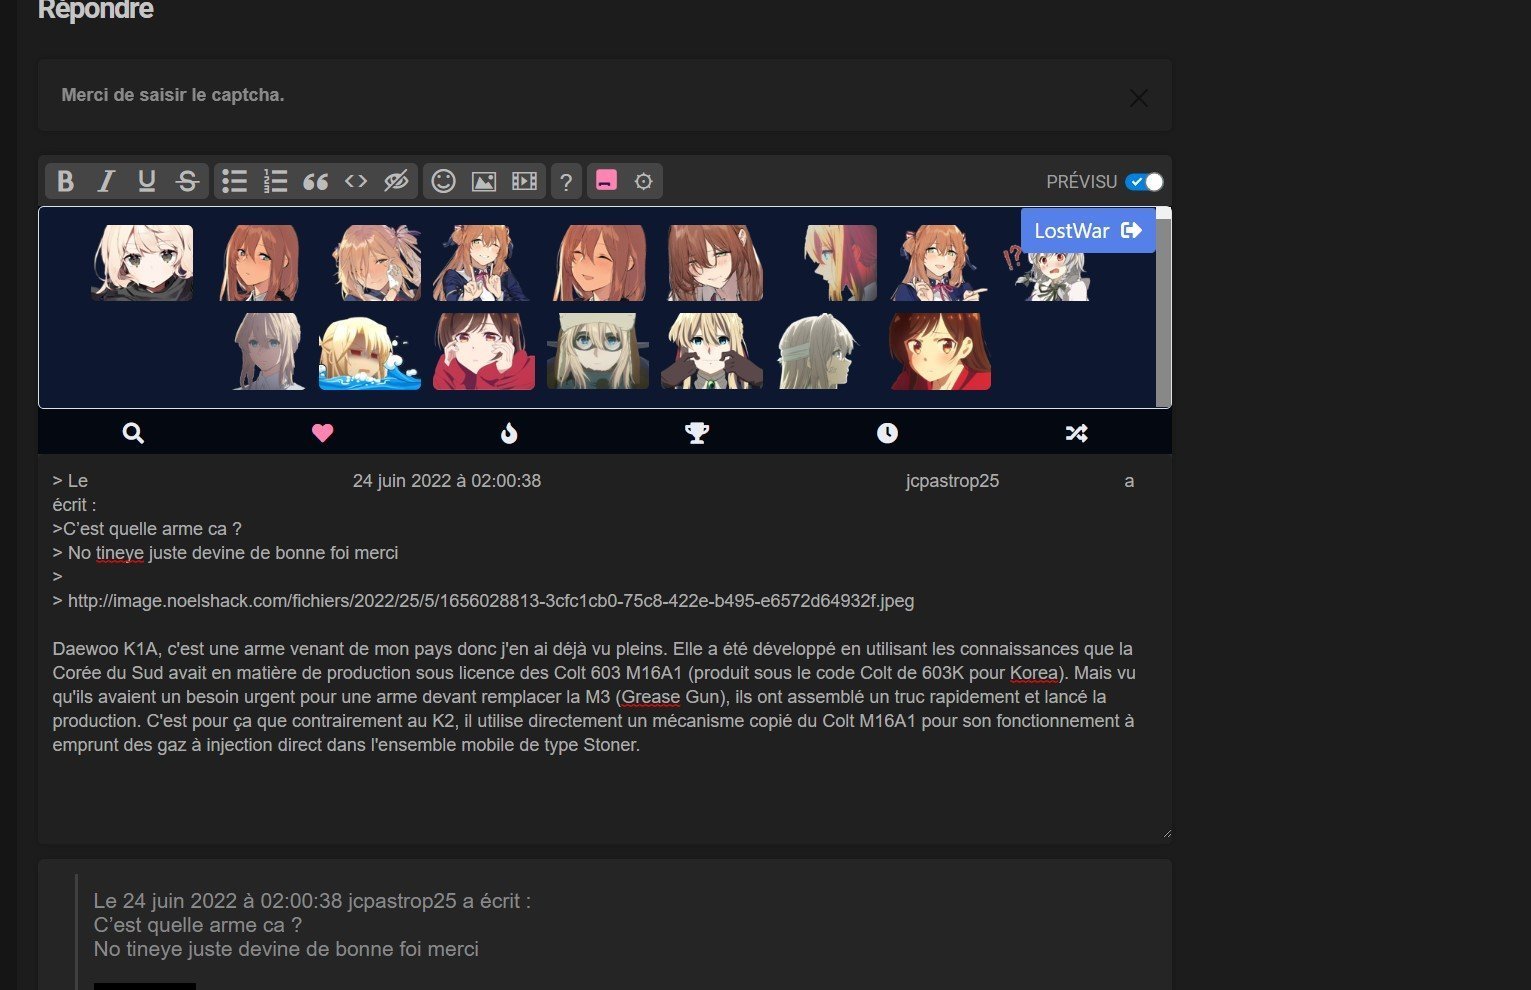This screenshot has height=990, width=1531.
Task: Open the sticker search tab
Action: [133, 433]
